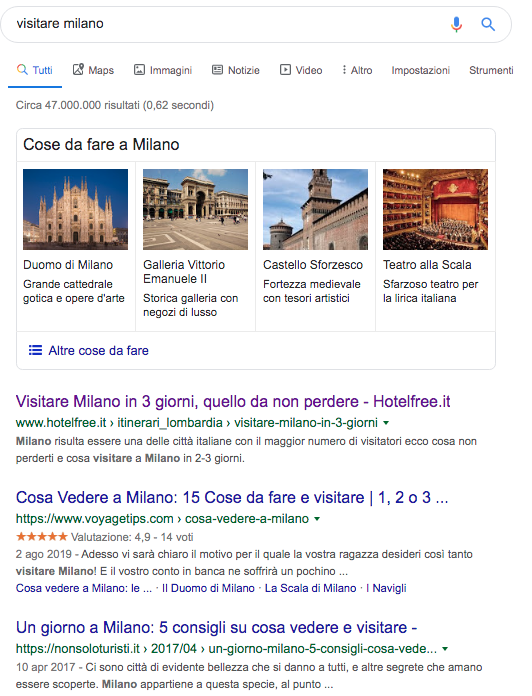The height and width of the screenshot is (696, 532).
Task: Open the Teatro alla Scala photo
Action: (435, 209)
